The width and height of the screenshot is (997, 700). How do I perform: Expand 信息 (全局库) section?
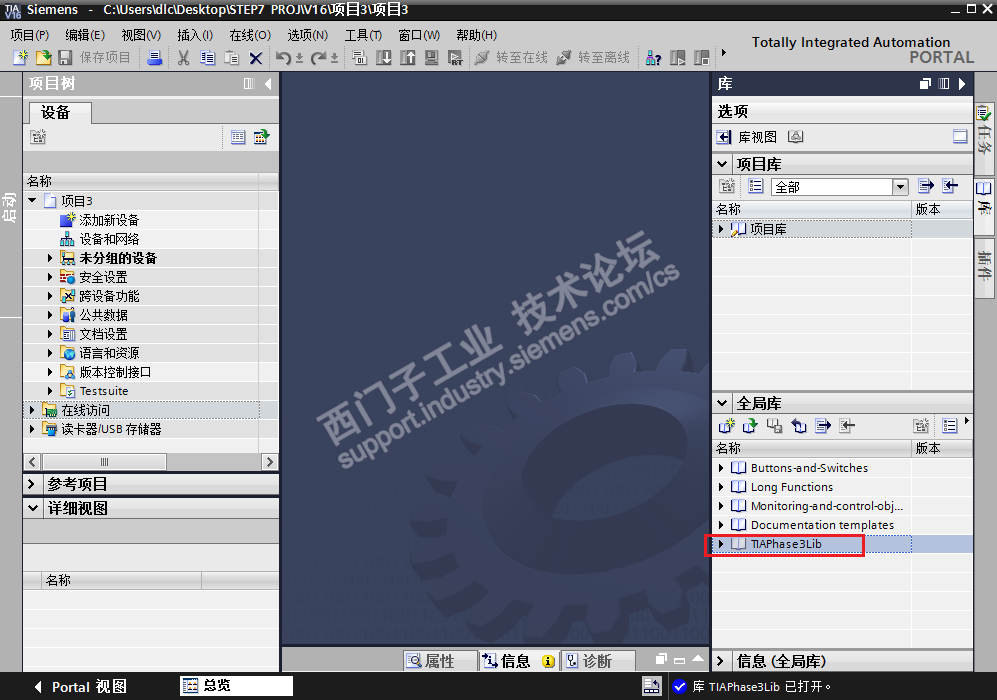click(x=720, y=661)
